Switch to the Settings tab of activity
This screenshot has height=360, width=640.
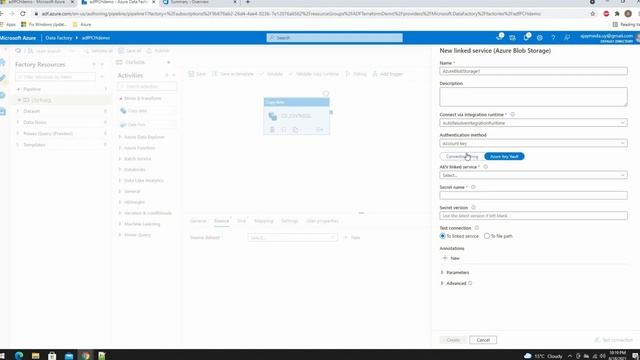pos(290,221)
